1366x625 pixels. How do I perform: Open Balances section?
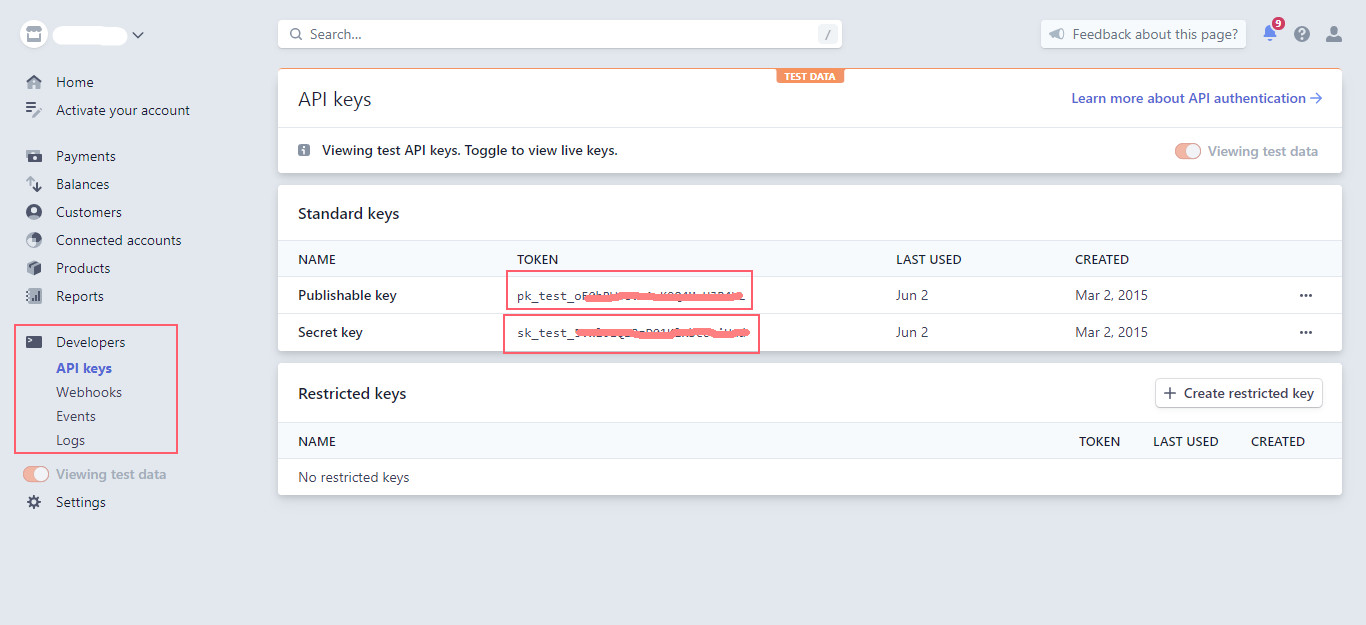click(83, 184)
